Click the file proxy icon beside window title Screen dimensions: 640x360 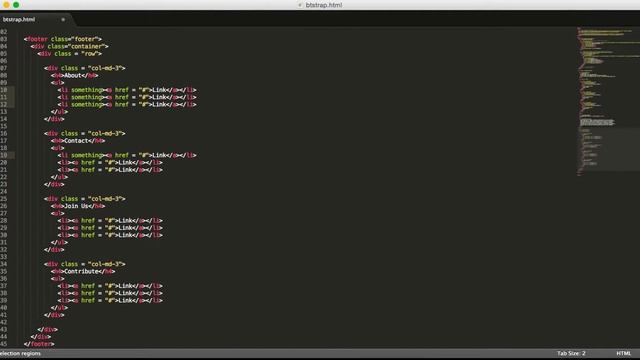coord(300,5)
